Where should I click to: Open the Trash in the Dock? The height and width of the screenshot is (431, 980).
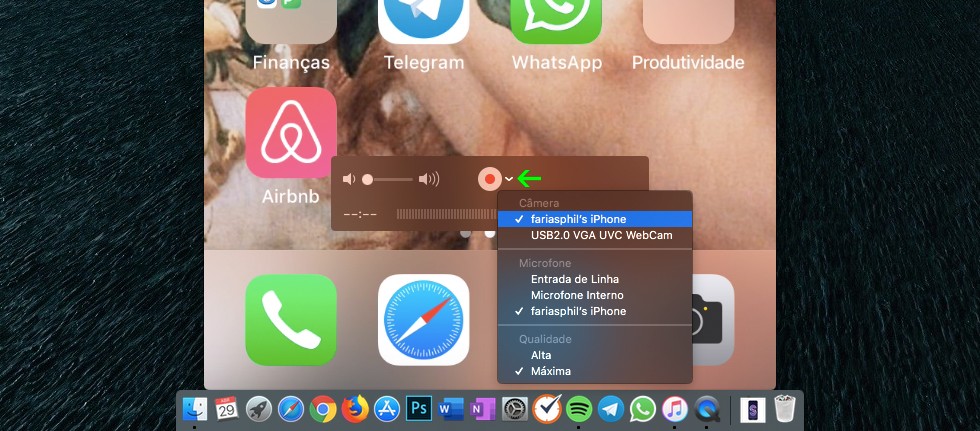pyautogui.click(x=784, y=409)
